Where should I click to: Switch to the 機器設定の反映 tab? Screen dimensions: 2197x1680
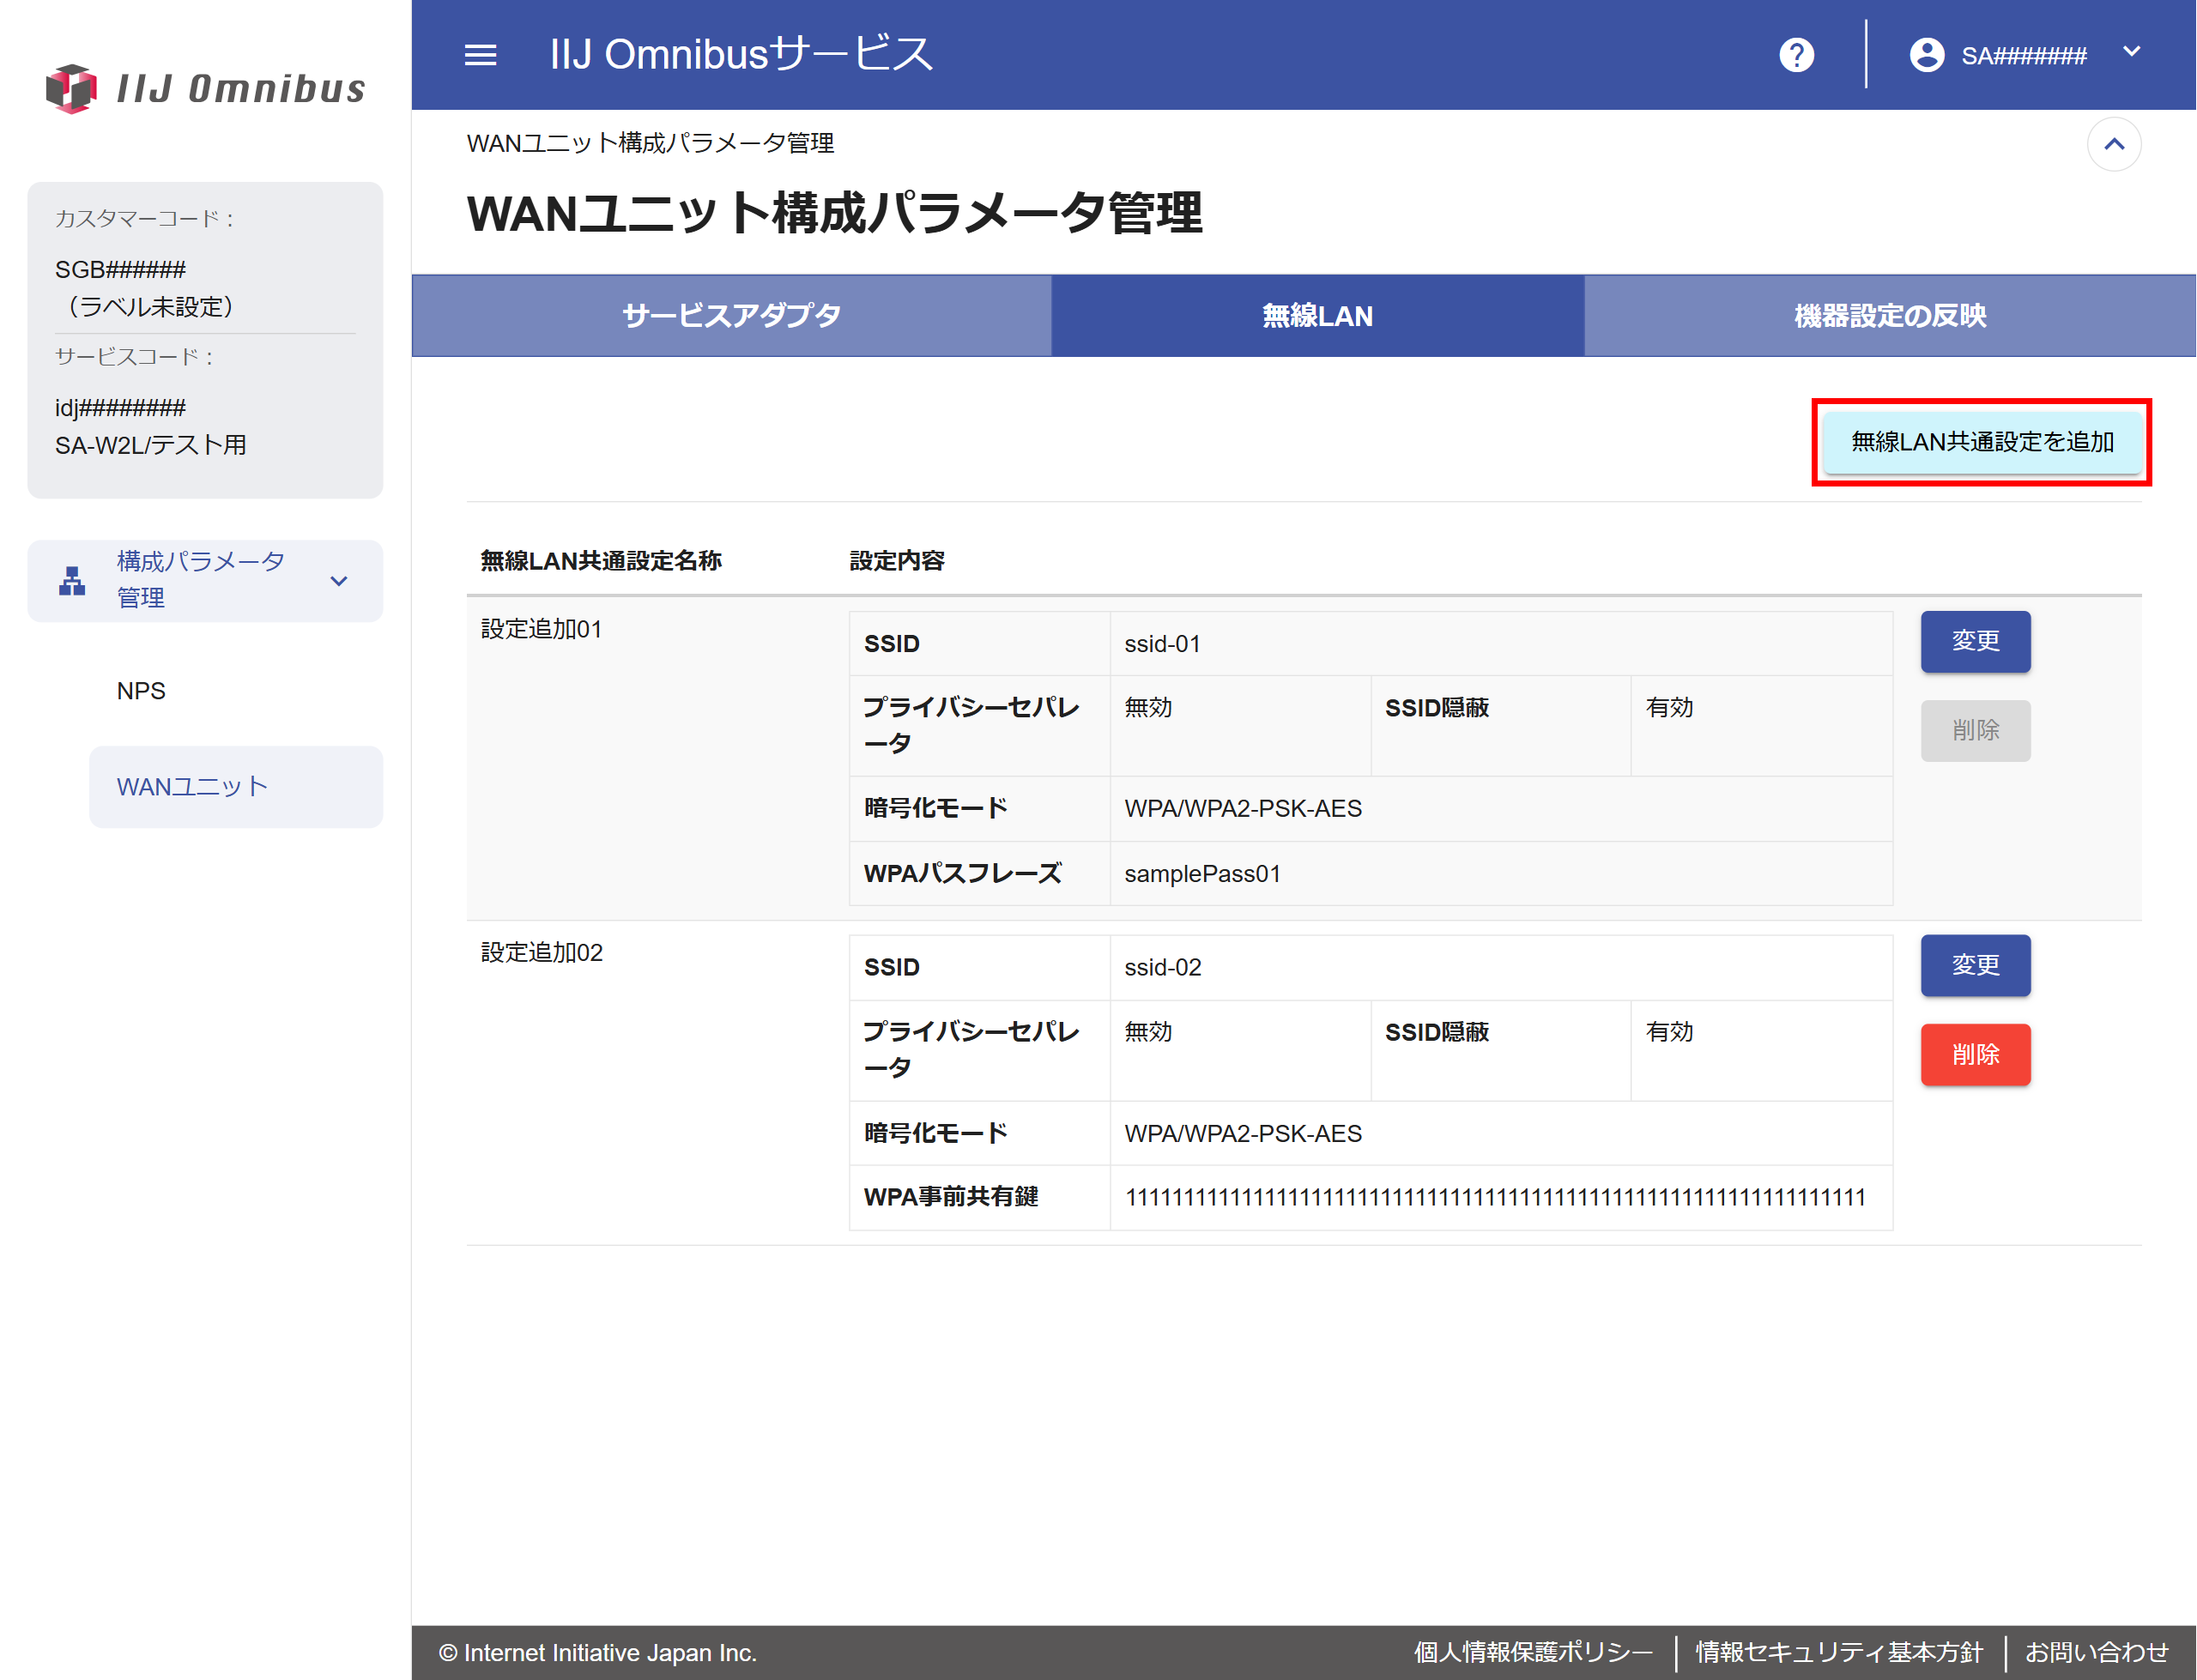tap(1889, 316)
